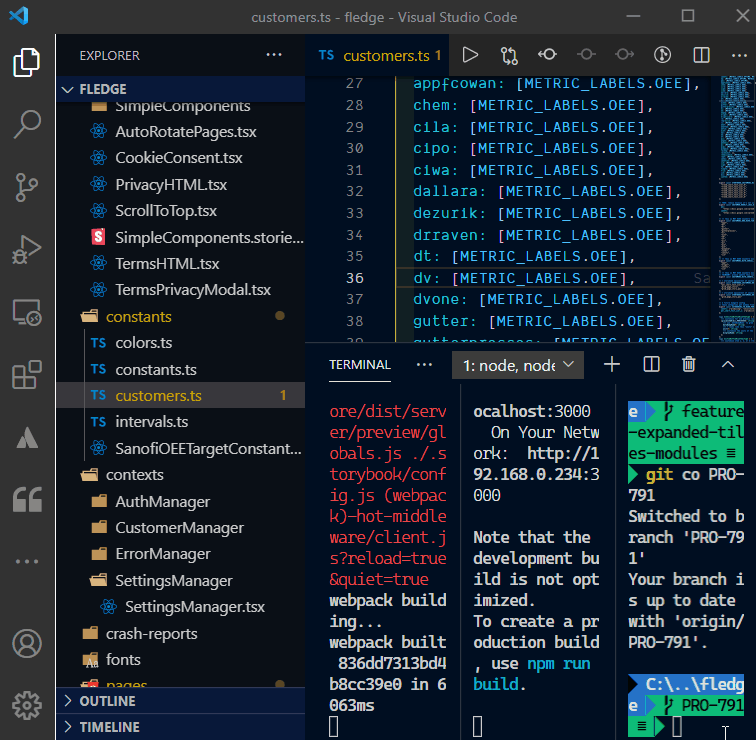756x740 pixels.
Task: Open AutoRotatePages.tsx file
Action: pyautogui.click(x=180, y=132)
